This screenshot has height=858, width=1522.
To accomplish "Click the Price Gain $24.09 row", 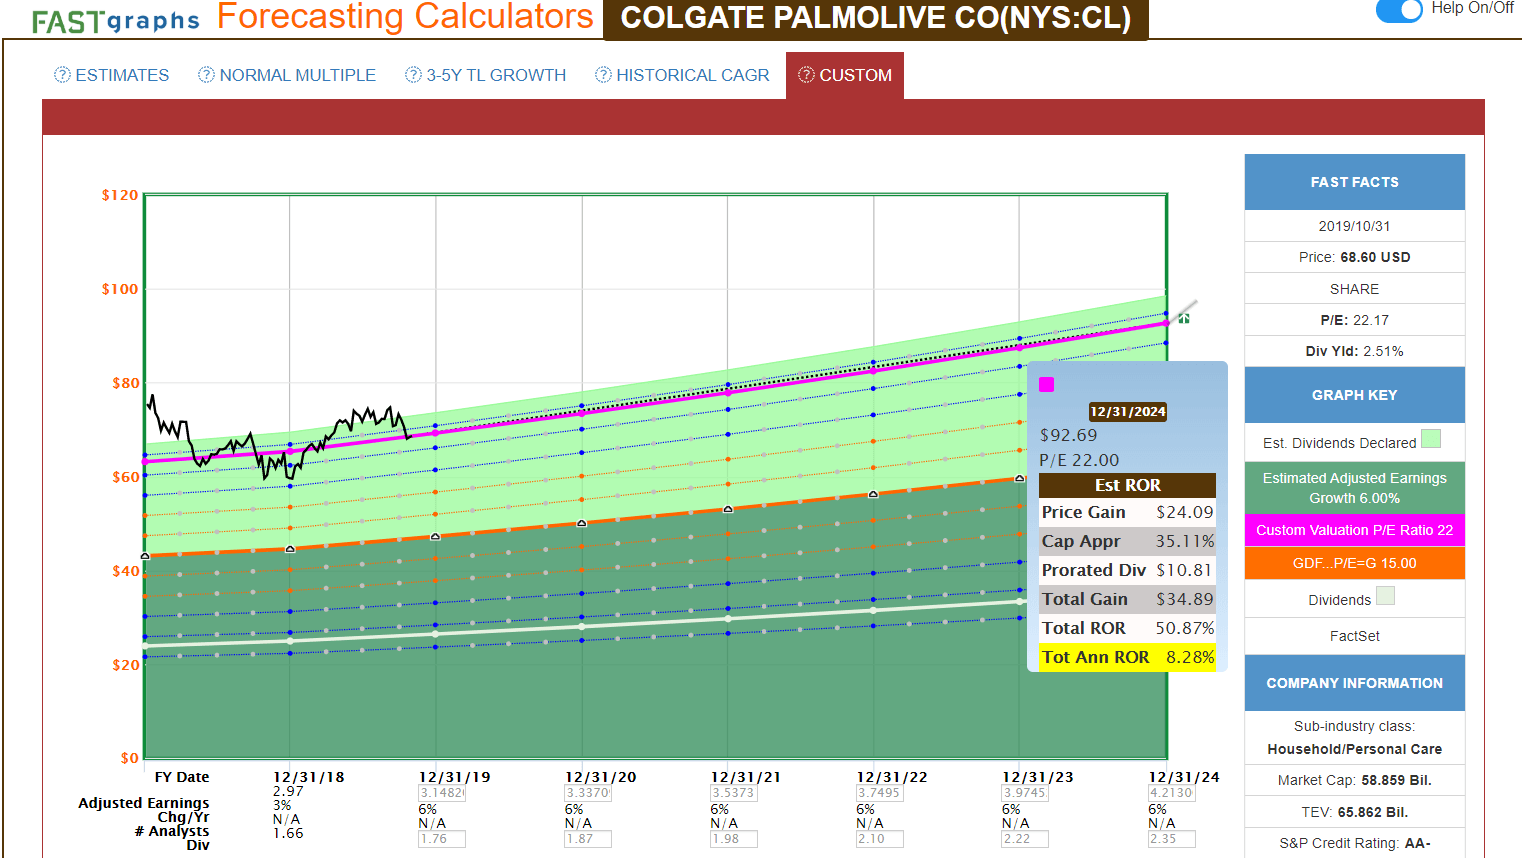I will [1128, 512].
